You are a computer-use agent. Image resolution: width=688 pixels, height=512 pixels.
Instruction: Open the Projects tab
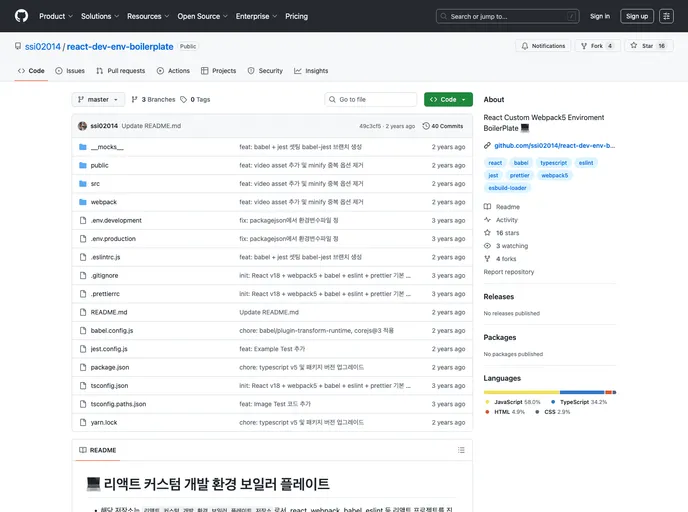219,71
